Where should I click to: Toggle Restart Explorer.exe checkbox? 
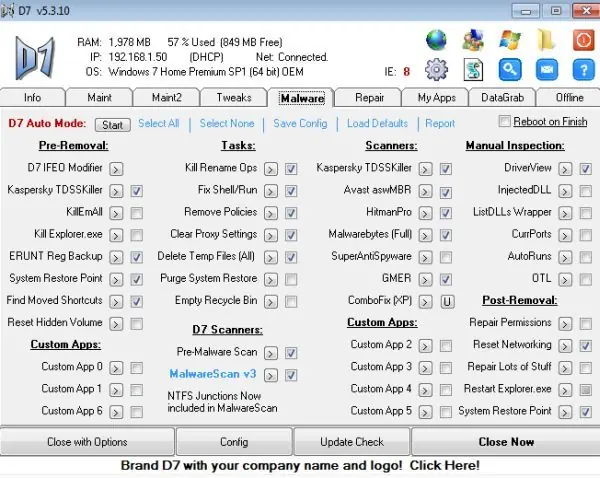(586, 390)
